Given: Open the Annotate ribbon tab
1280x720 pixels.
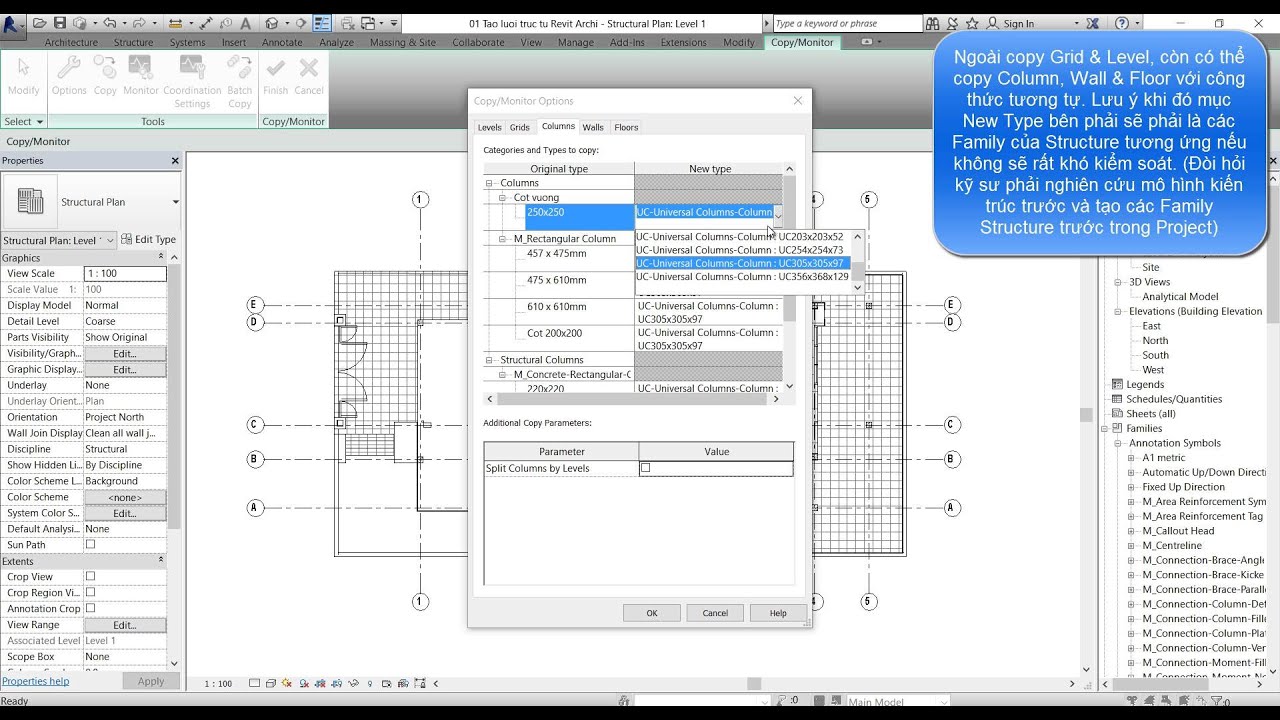Looking at the screenshot, I should click(282, 42).
